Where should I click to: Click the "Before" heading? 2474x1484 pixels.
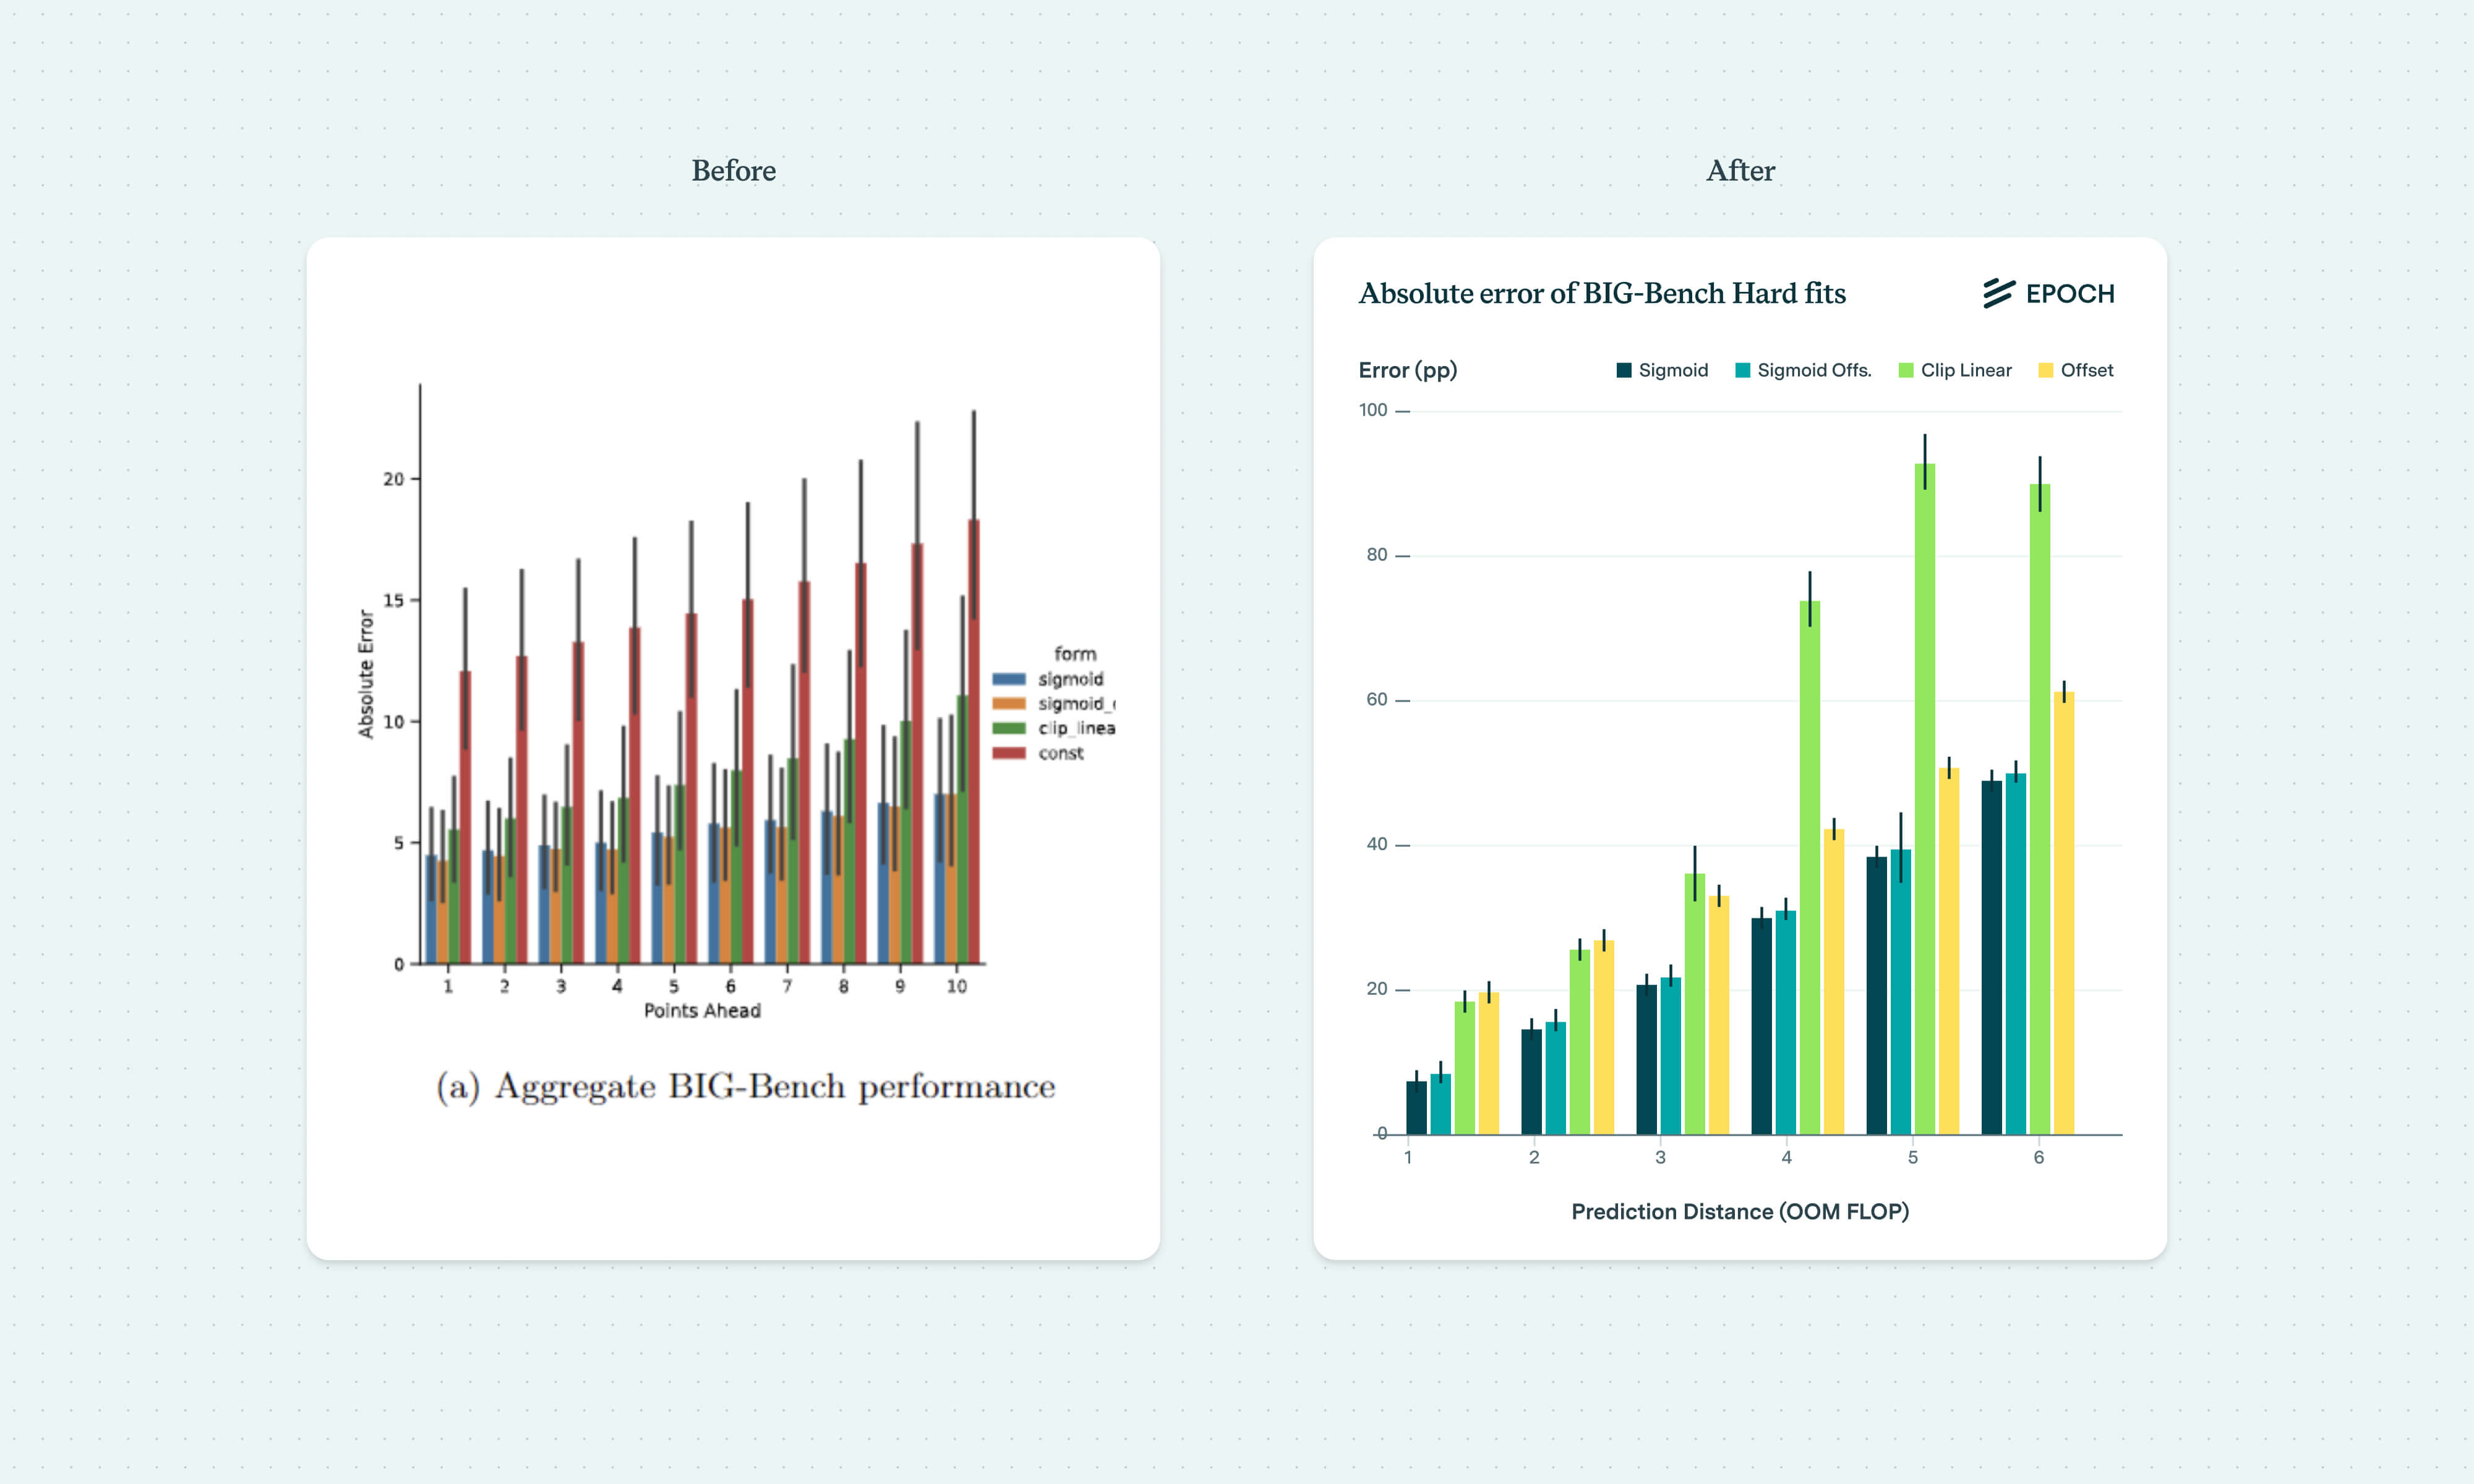click(734, 171)
